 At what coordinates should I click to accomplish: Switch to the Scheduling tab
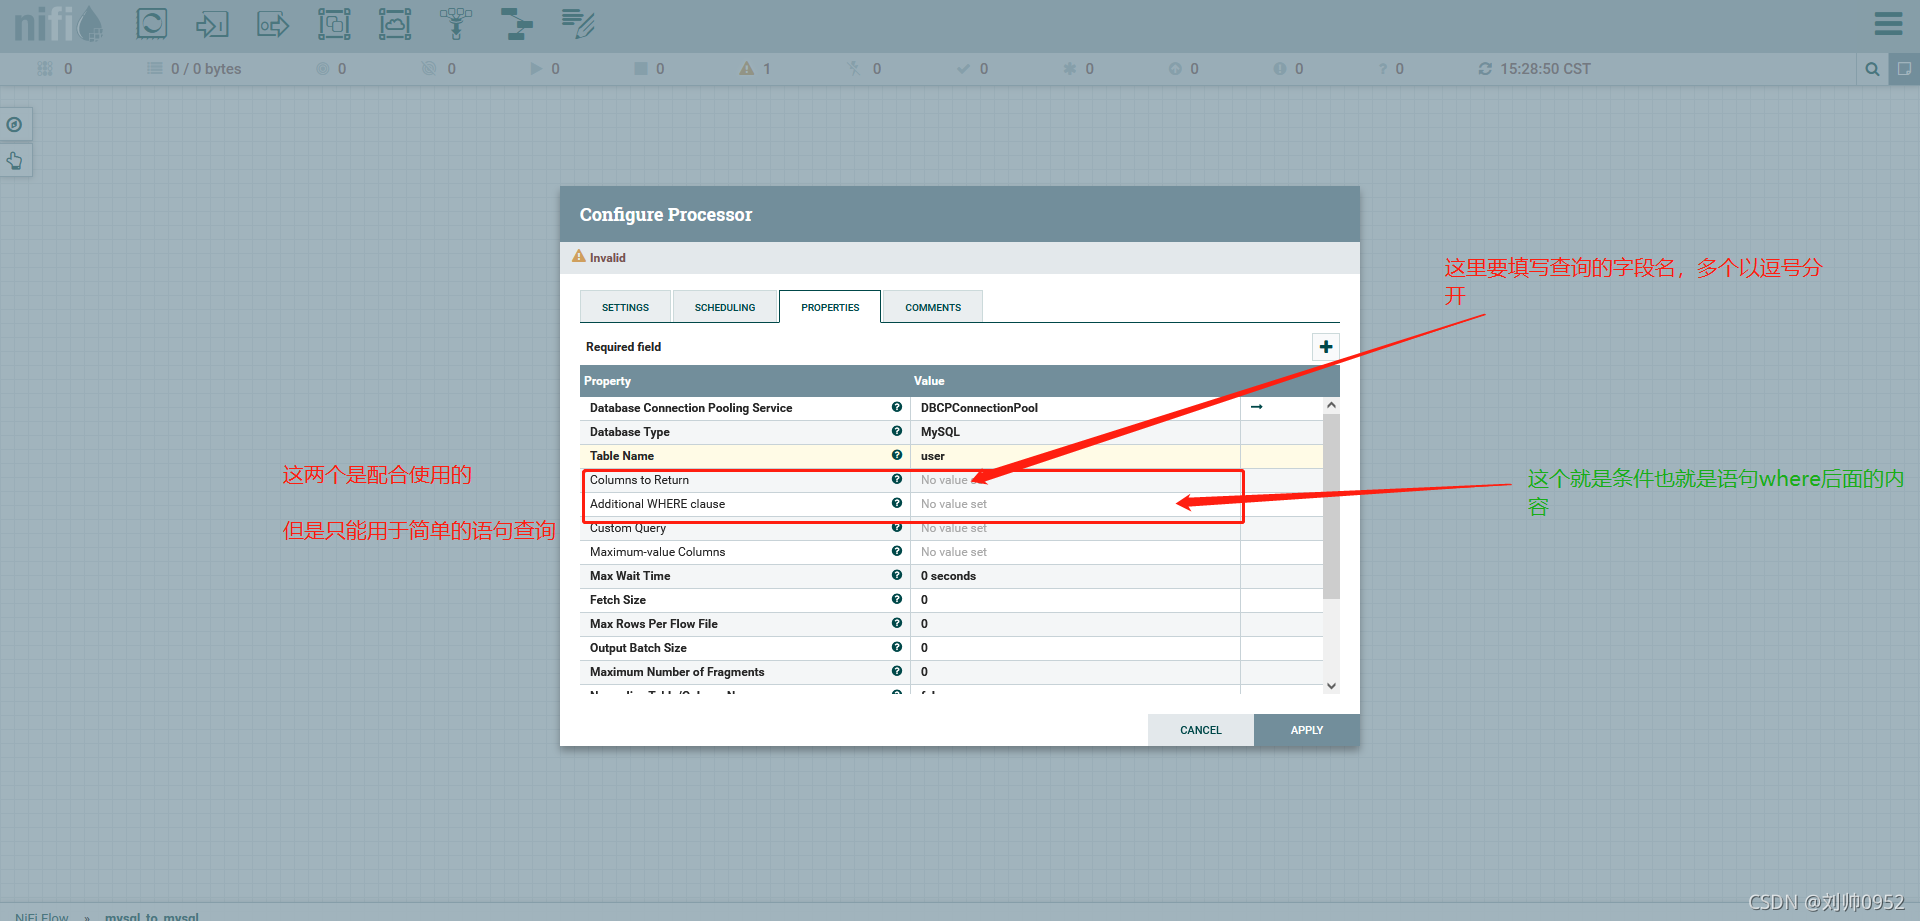coord(725,307)
